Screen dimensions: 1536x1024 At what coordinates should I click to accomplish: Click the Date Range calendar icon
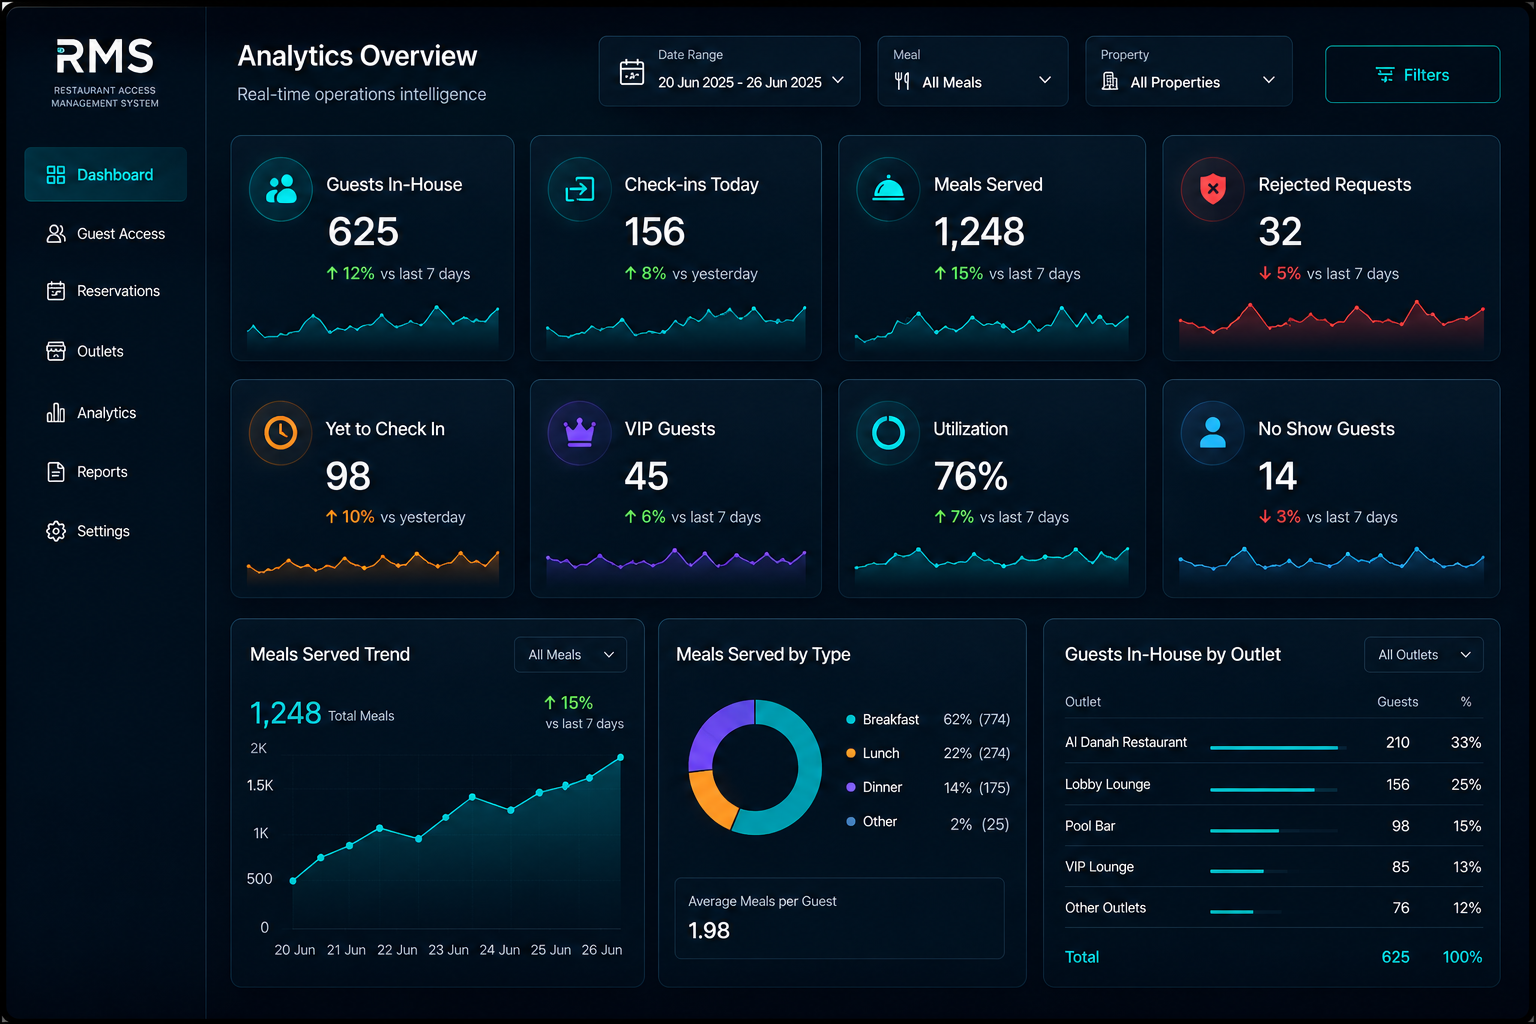click(x=632, y=72)
